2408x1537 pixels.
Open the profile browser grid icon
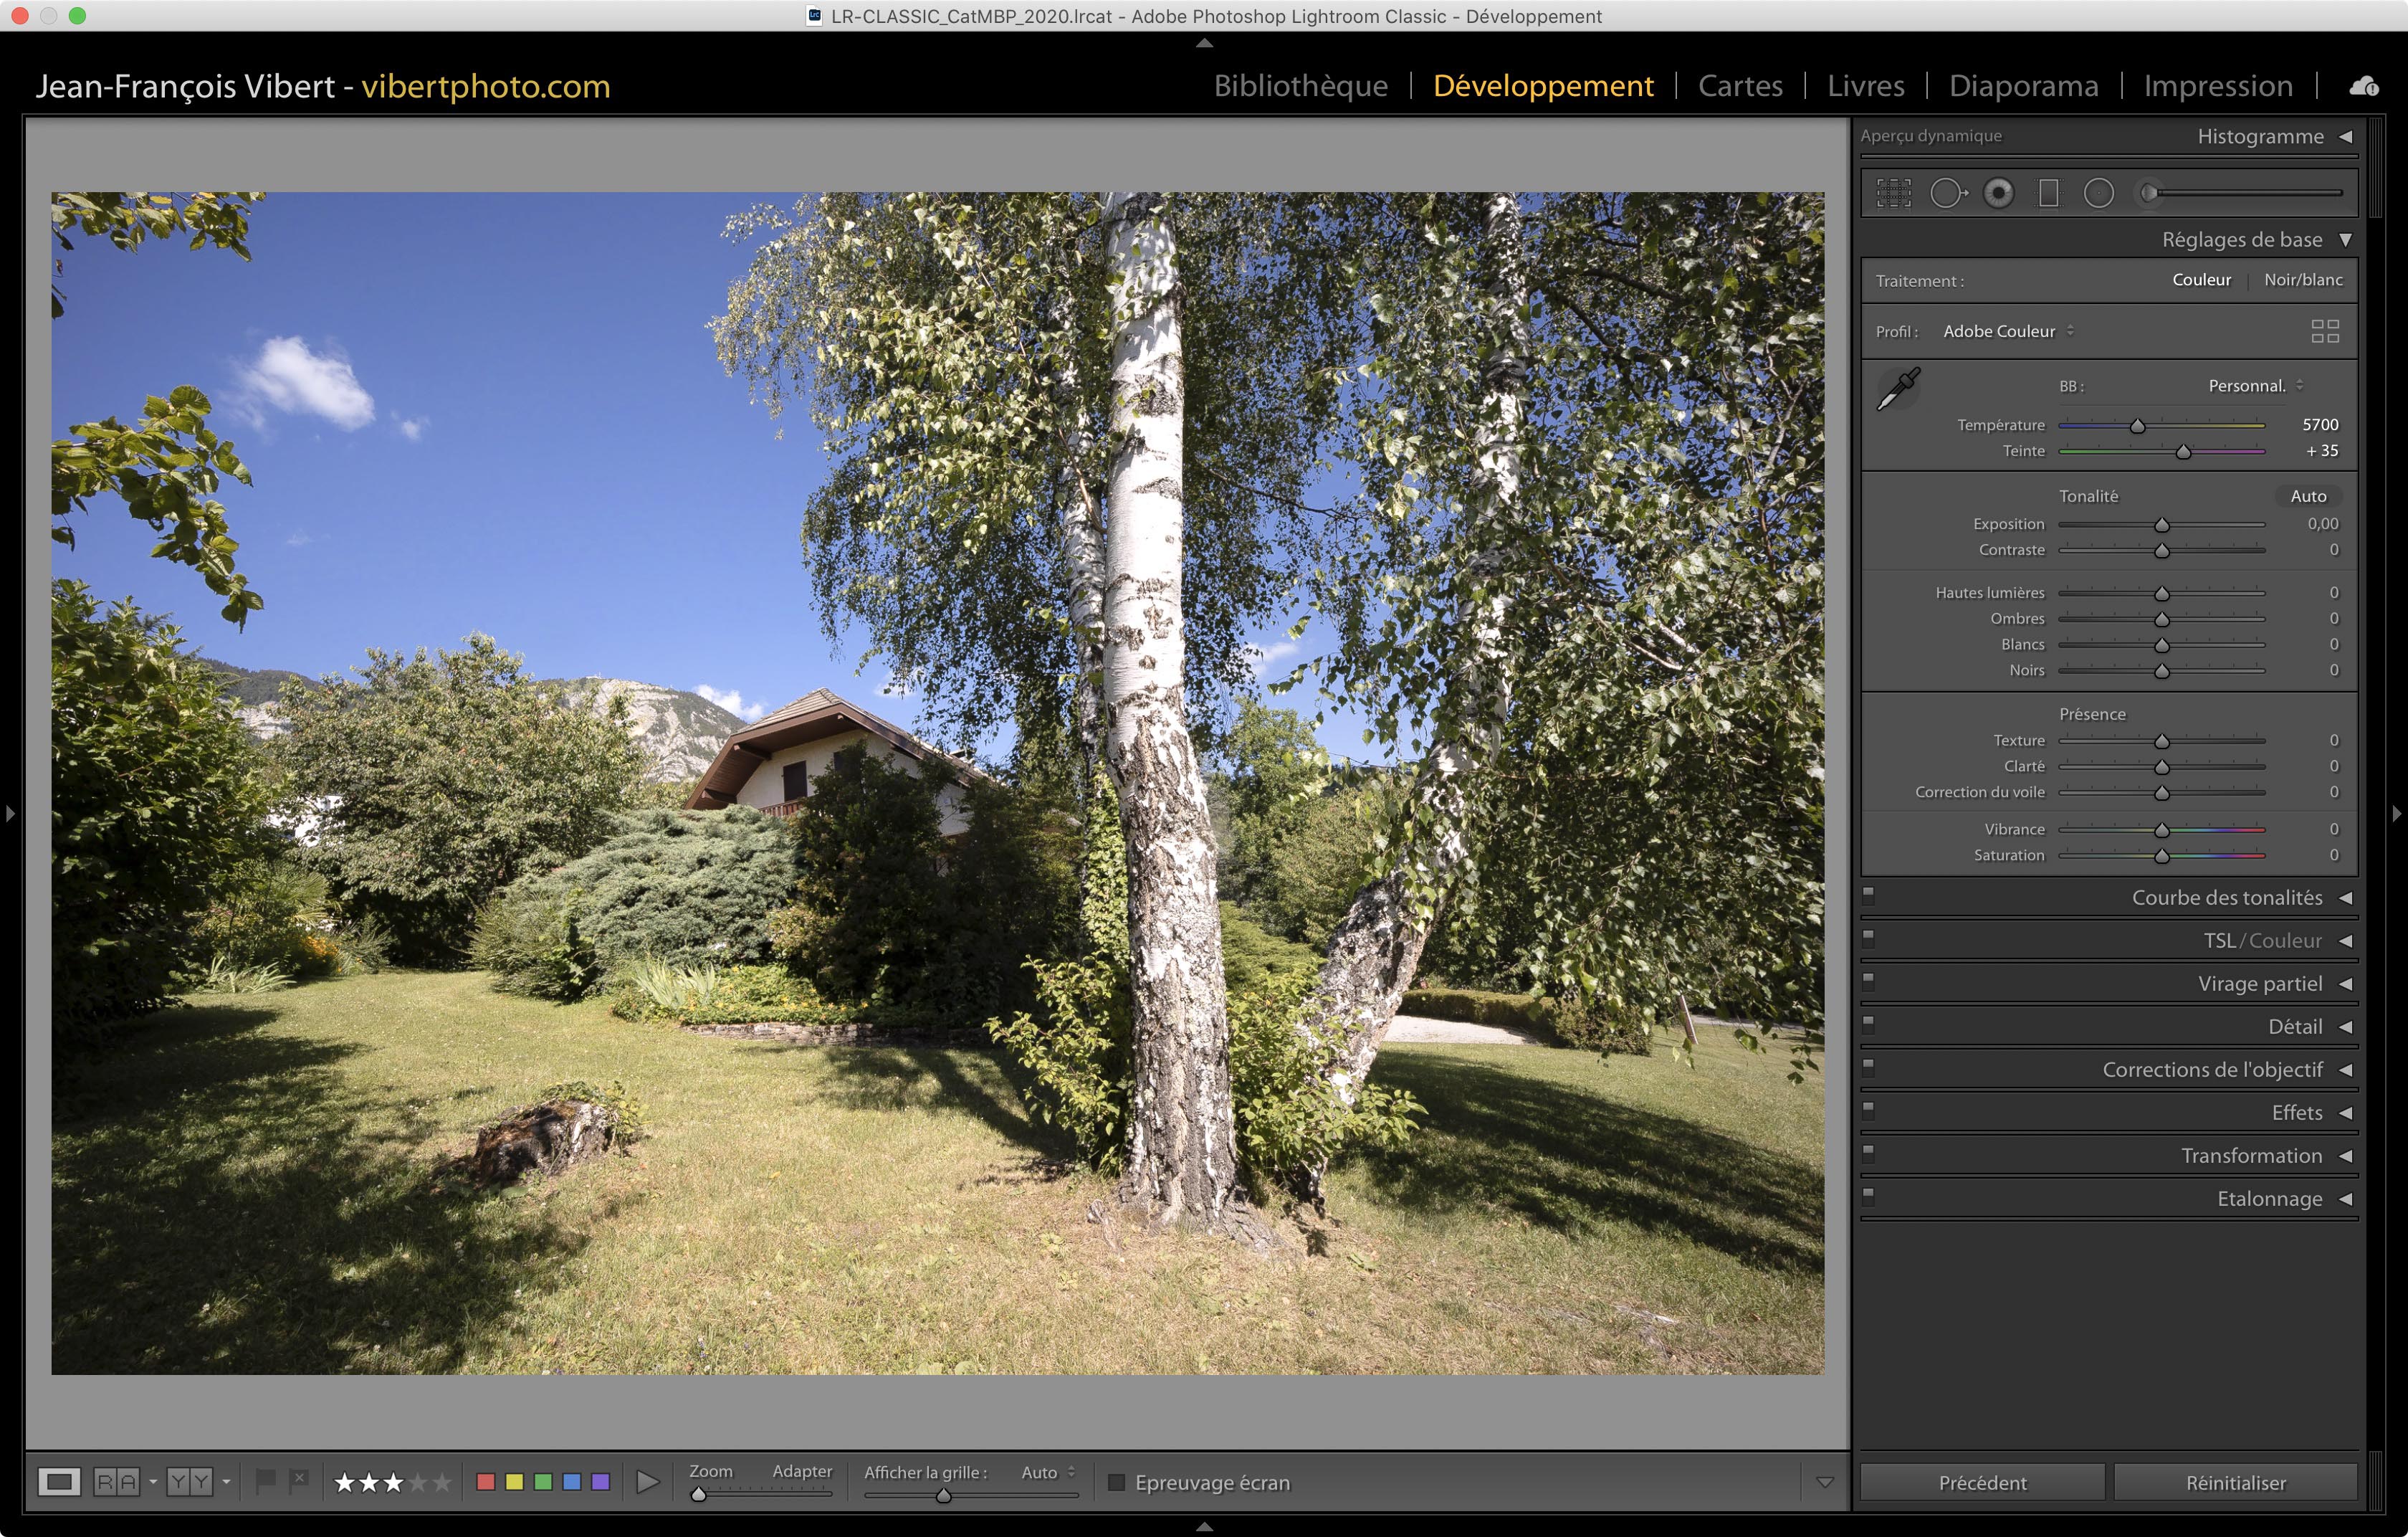coord(2325,331)
